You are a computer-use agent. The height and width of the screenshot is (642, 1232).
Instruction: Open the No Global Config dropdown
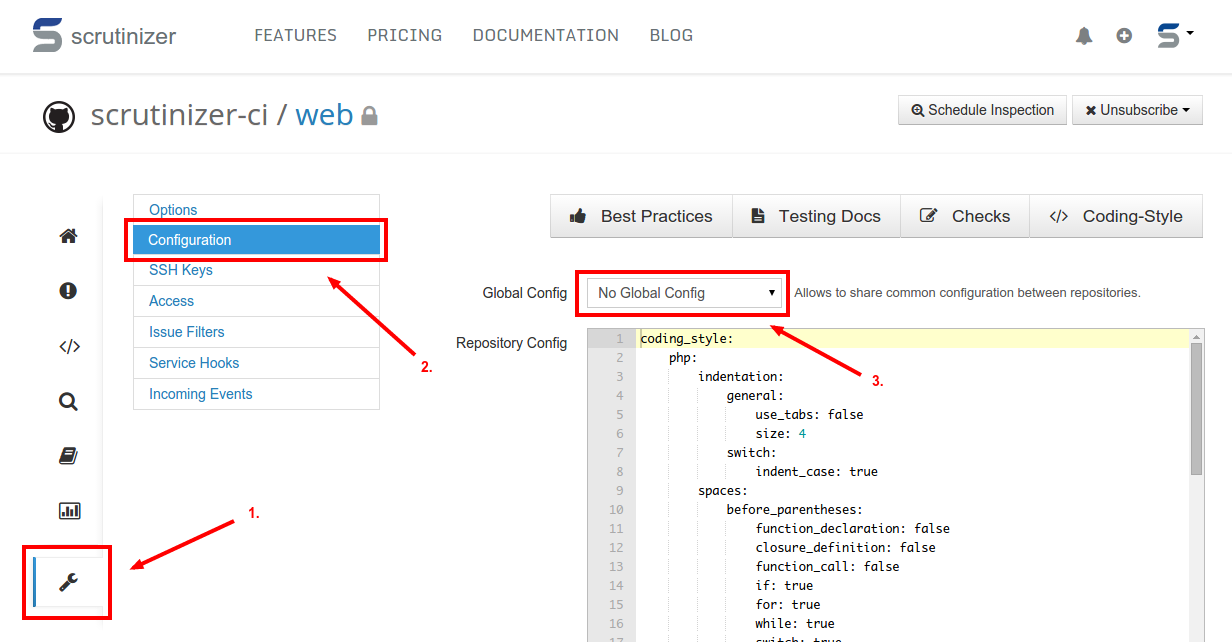[x=684, y=293]
